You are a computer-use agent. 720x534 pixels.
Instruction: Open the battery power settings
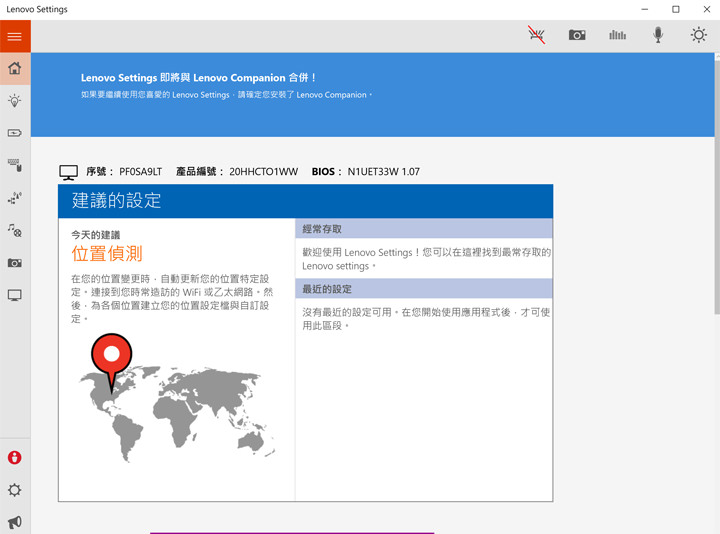[15, 133]
